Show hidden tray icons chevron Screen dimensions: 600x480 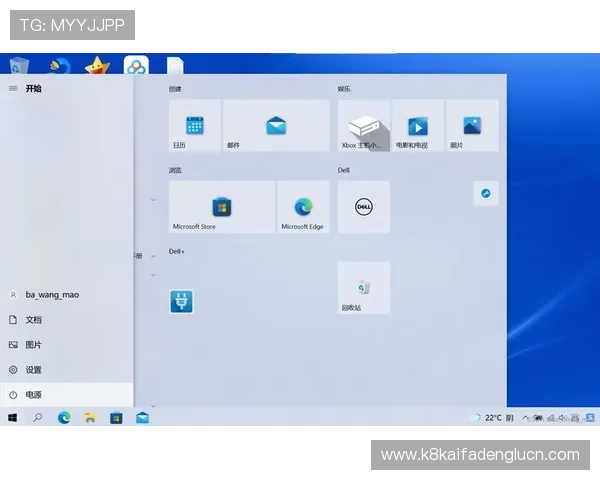(526, 418)
